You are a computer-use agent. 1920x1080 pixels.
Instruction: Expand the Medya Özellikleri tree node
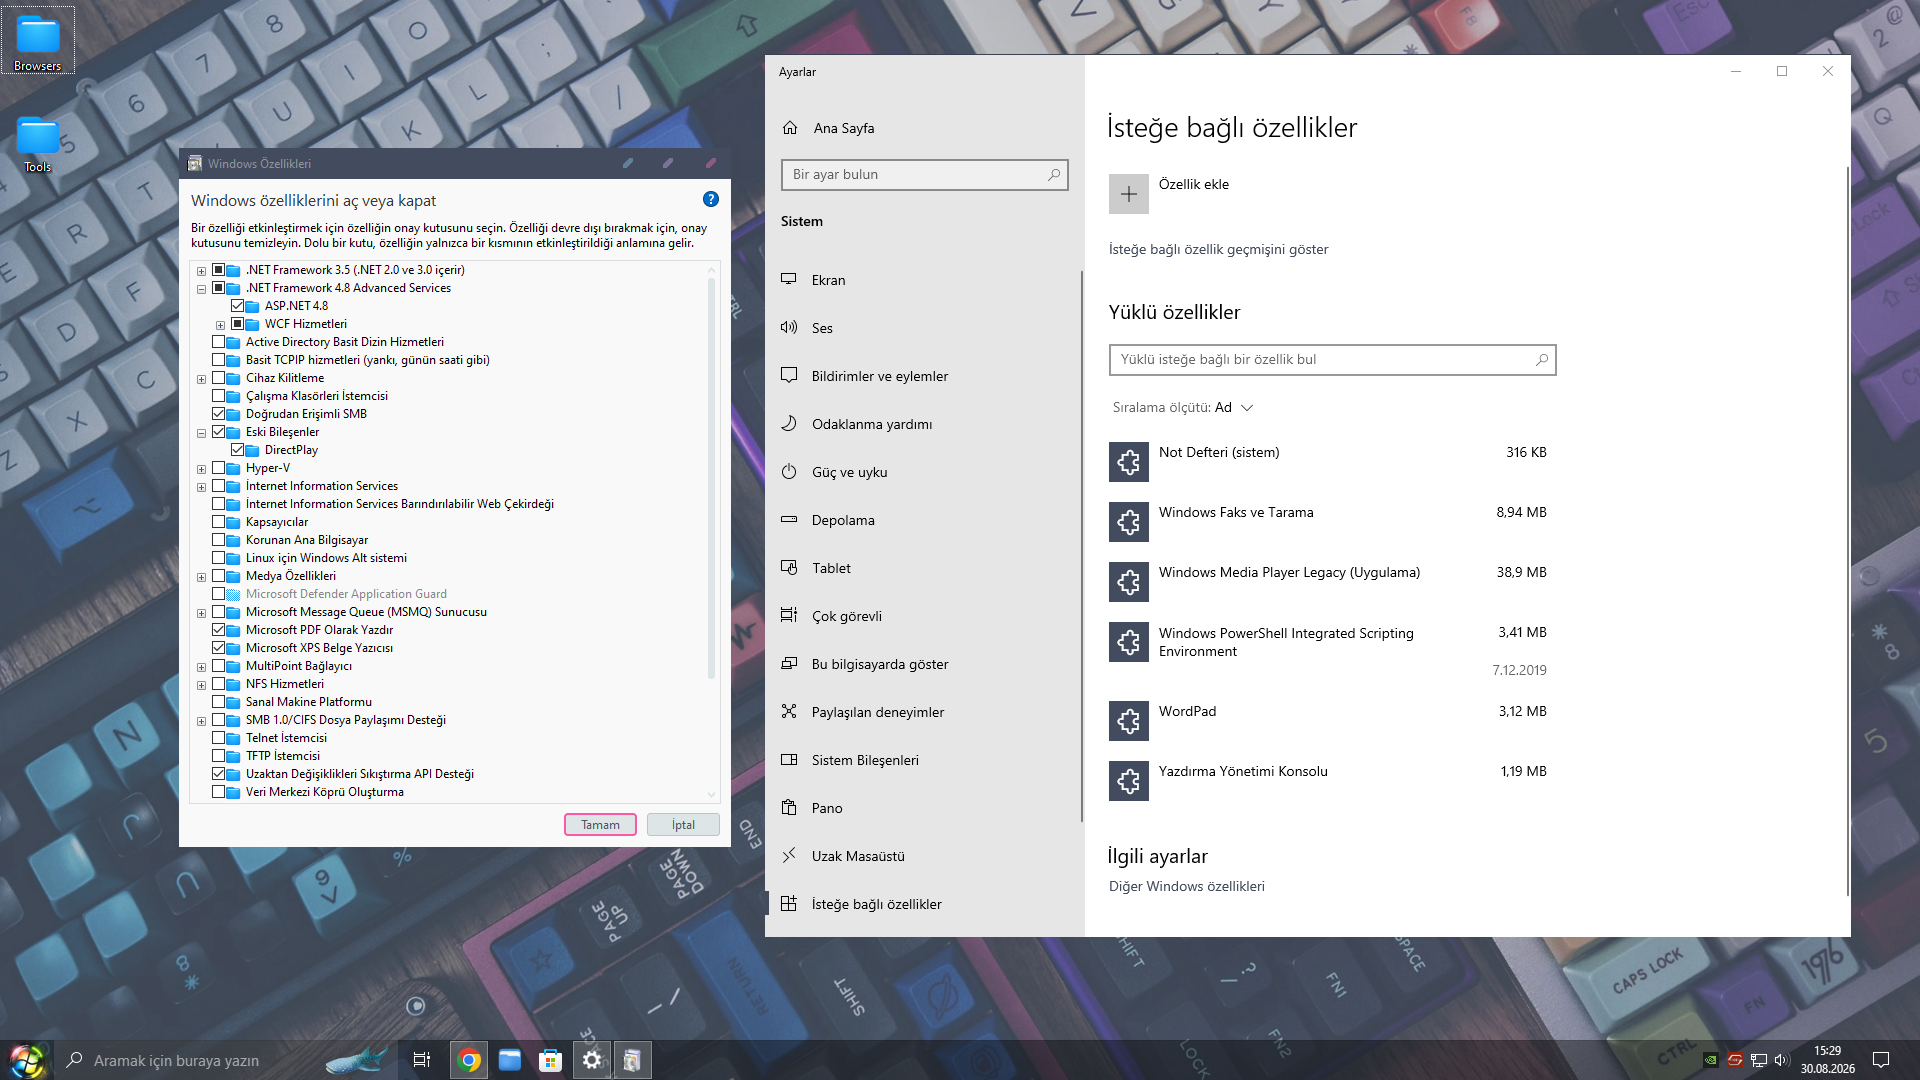202,577
